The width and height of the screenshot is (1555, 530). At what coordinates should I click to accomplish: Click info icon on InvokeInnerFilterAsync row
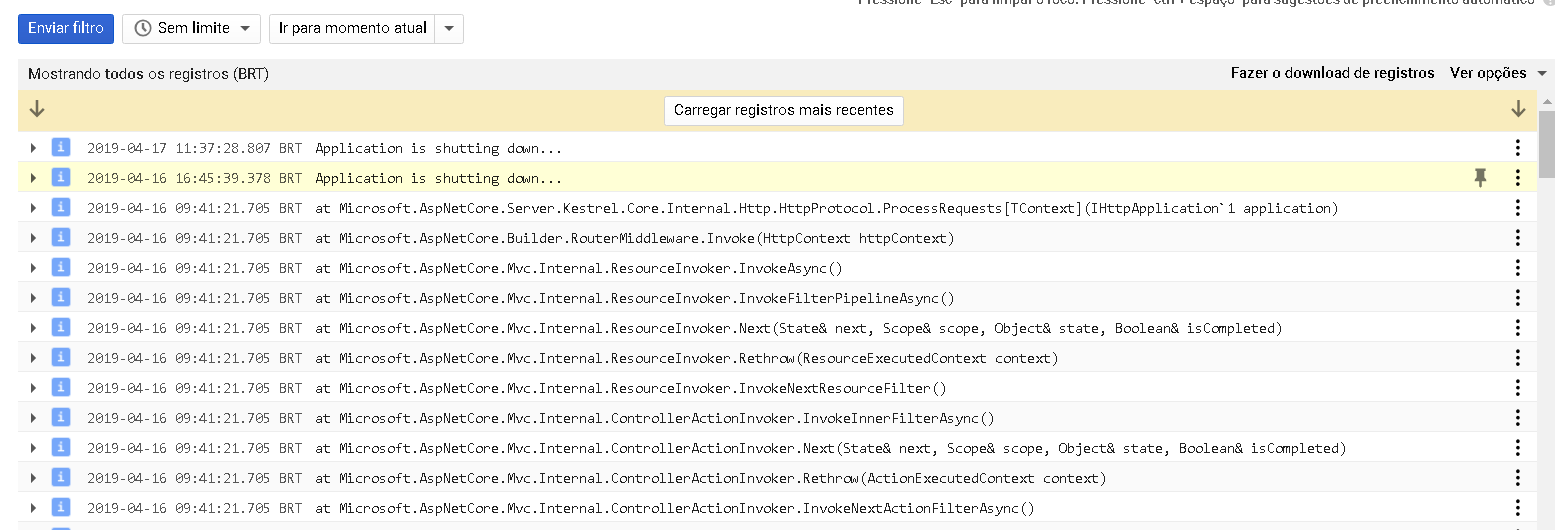pyautogui.click(x=61, y=417)
